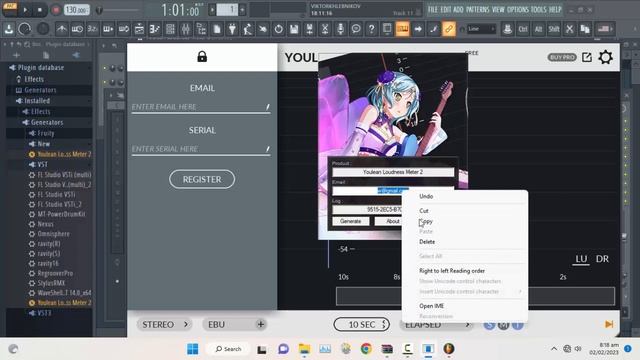
Task: Click the question mark help icon
Action: [371, 29]
